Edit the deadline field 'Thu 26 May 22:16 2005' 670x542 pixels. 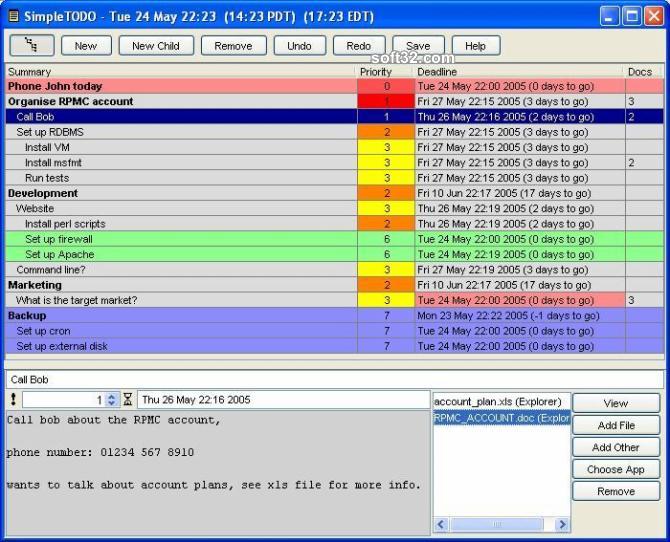(284, 400)
